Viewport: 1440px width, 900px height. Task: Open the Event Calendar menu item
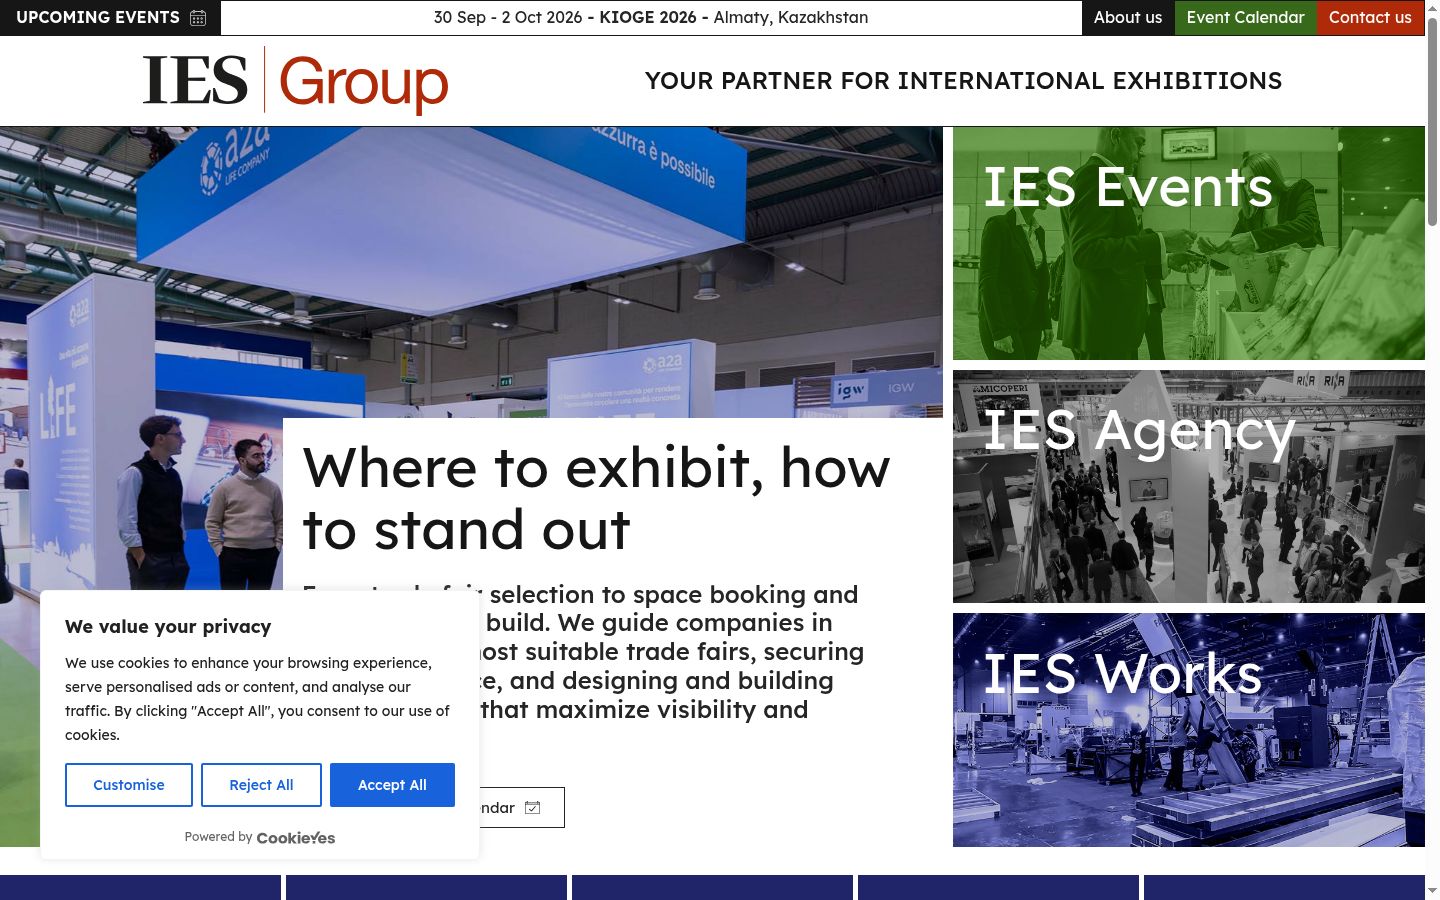click(x=1245, y=18)
